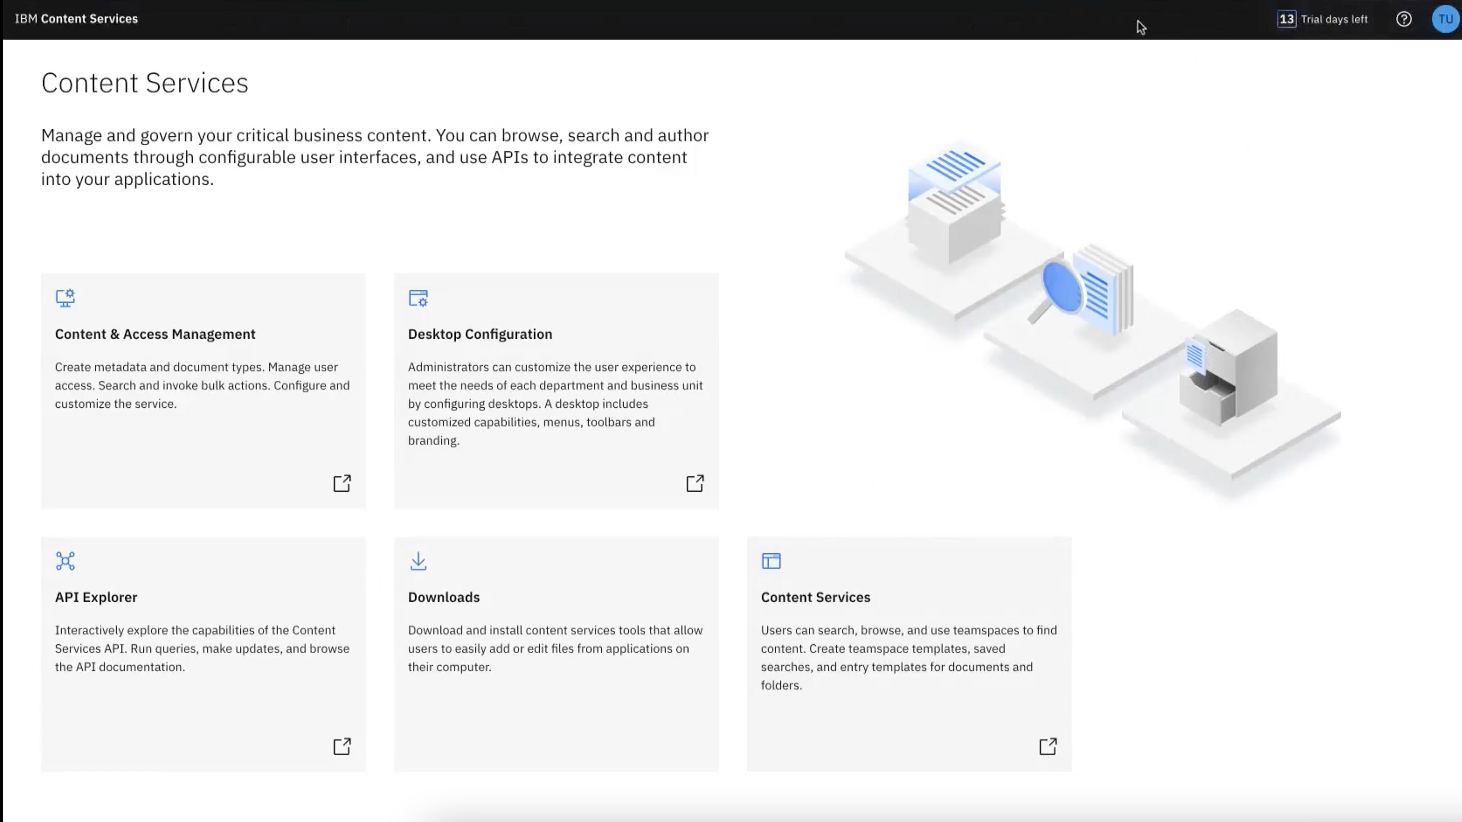Click the Content Services tile layout icon
Screen dimensions: 1462x822
coord(771,561)
